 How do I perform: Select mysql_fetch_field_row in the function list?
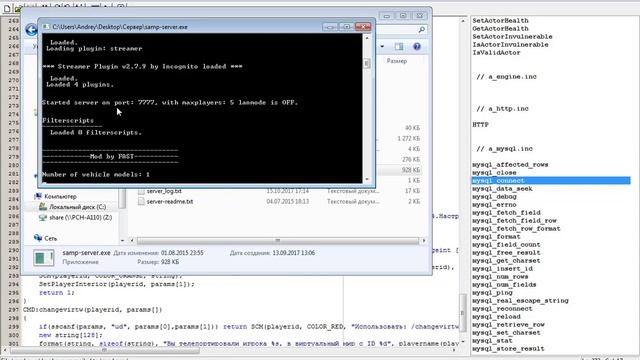click(x=514, y=220)
